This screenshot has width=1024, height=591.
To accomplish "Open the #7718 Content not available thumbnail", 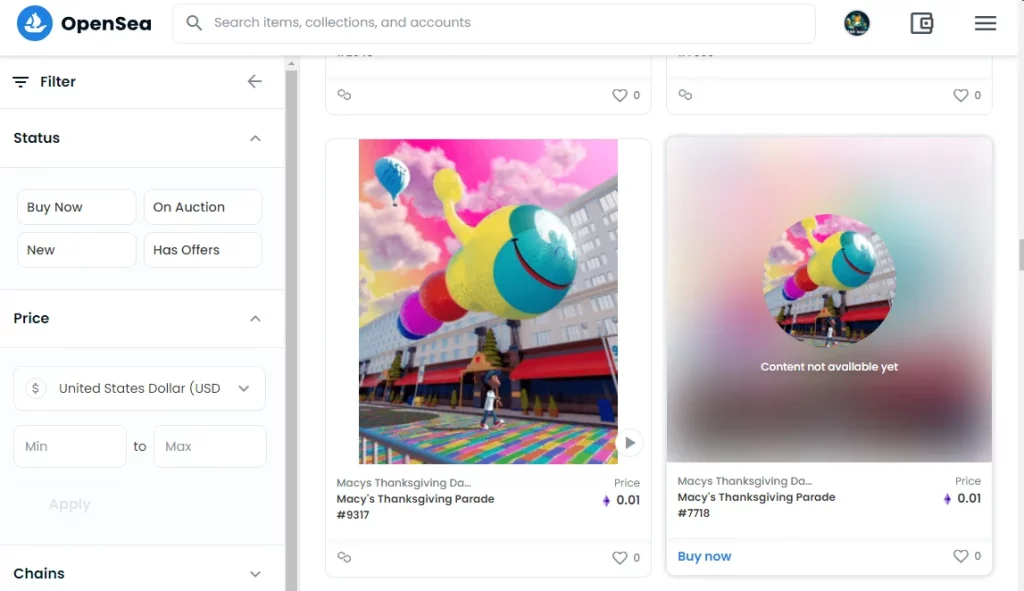I will click(x=829, y=299).
